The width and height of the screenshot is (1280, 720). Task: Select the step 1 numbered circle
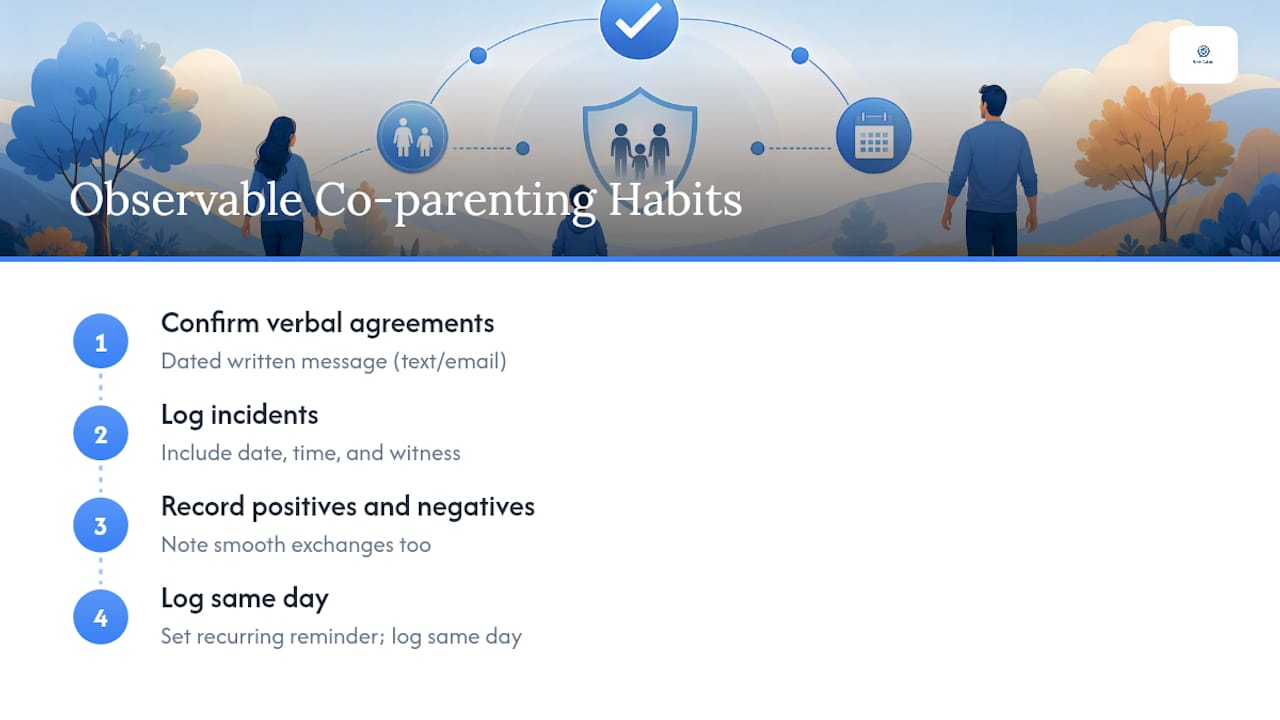pos(100,342)
